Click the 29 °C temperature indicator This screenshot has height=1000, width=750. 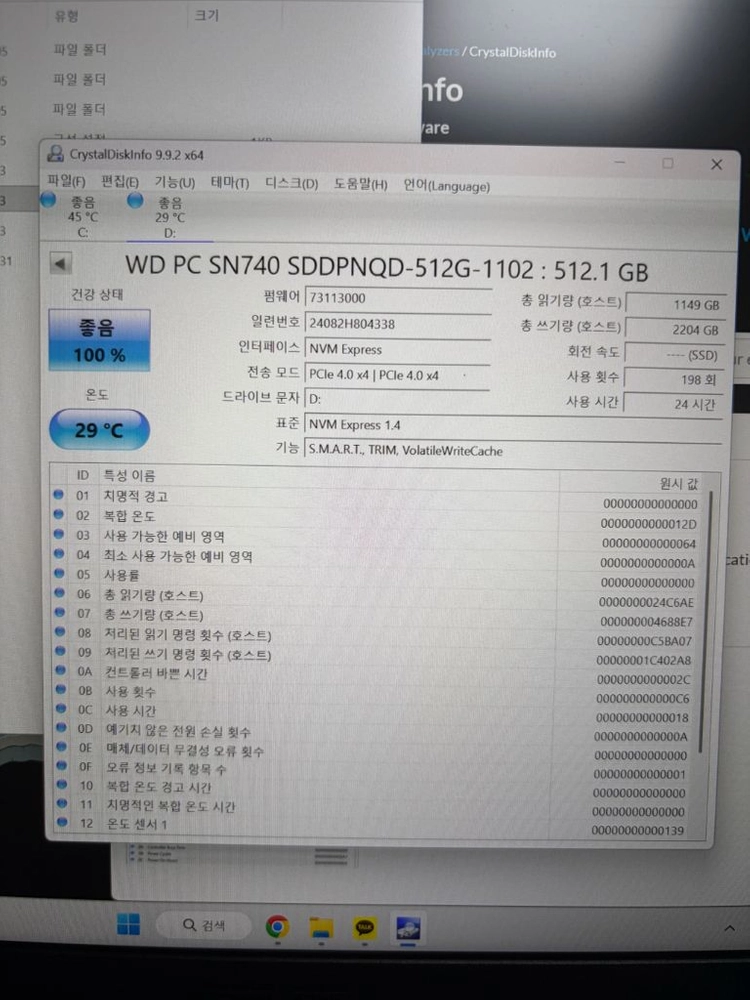(x=99, y=430)
